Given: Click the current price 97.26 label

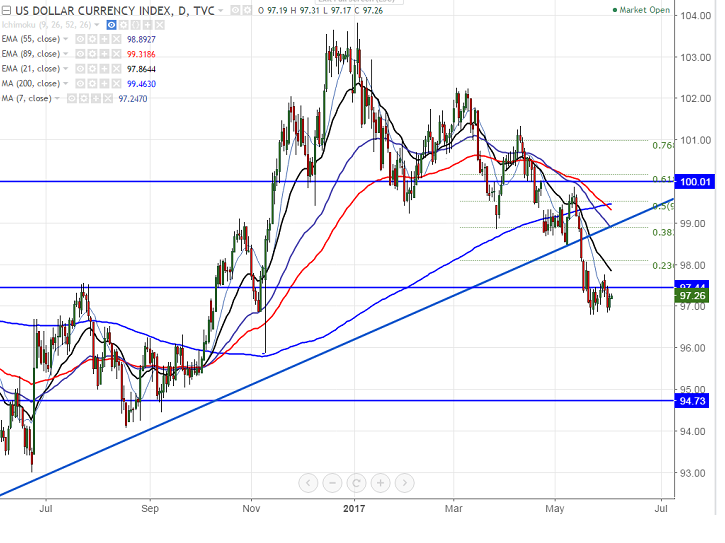Looking at the screenshot, I should (x=692, y=296).
